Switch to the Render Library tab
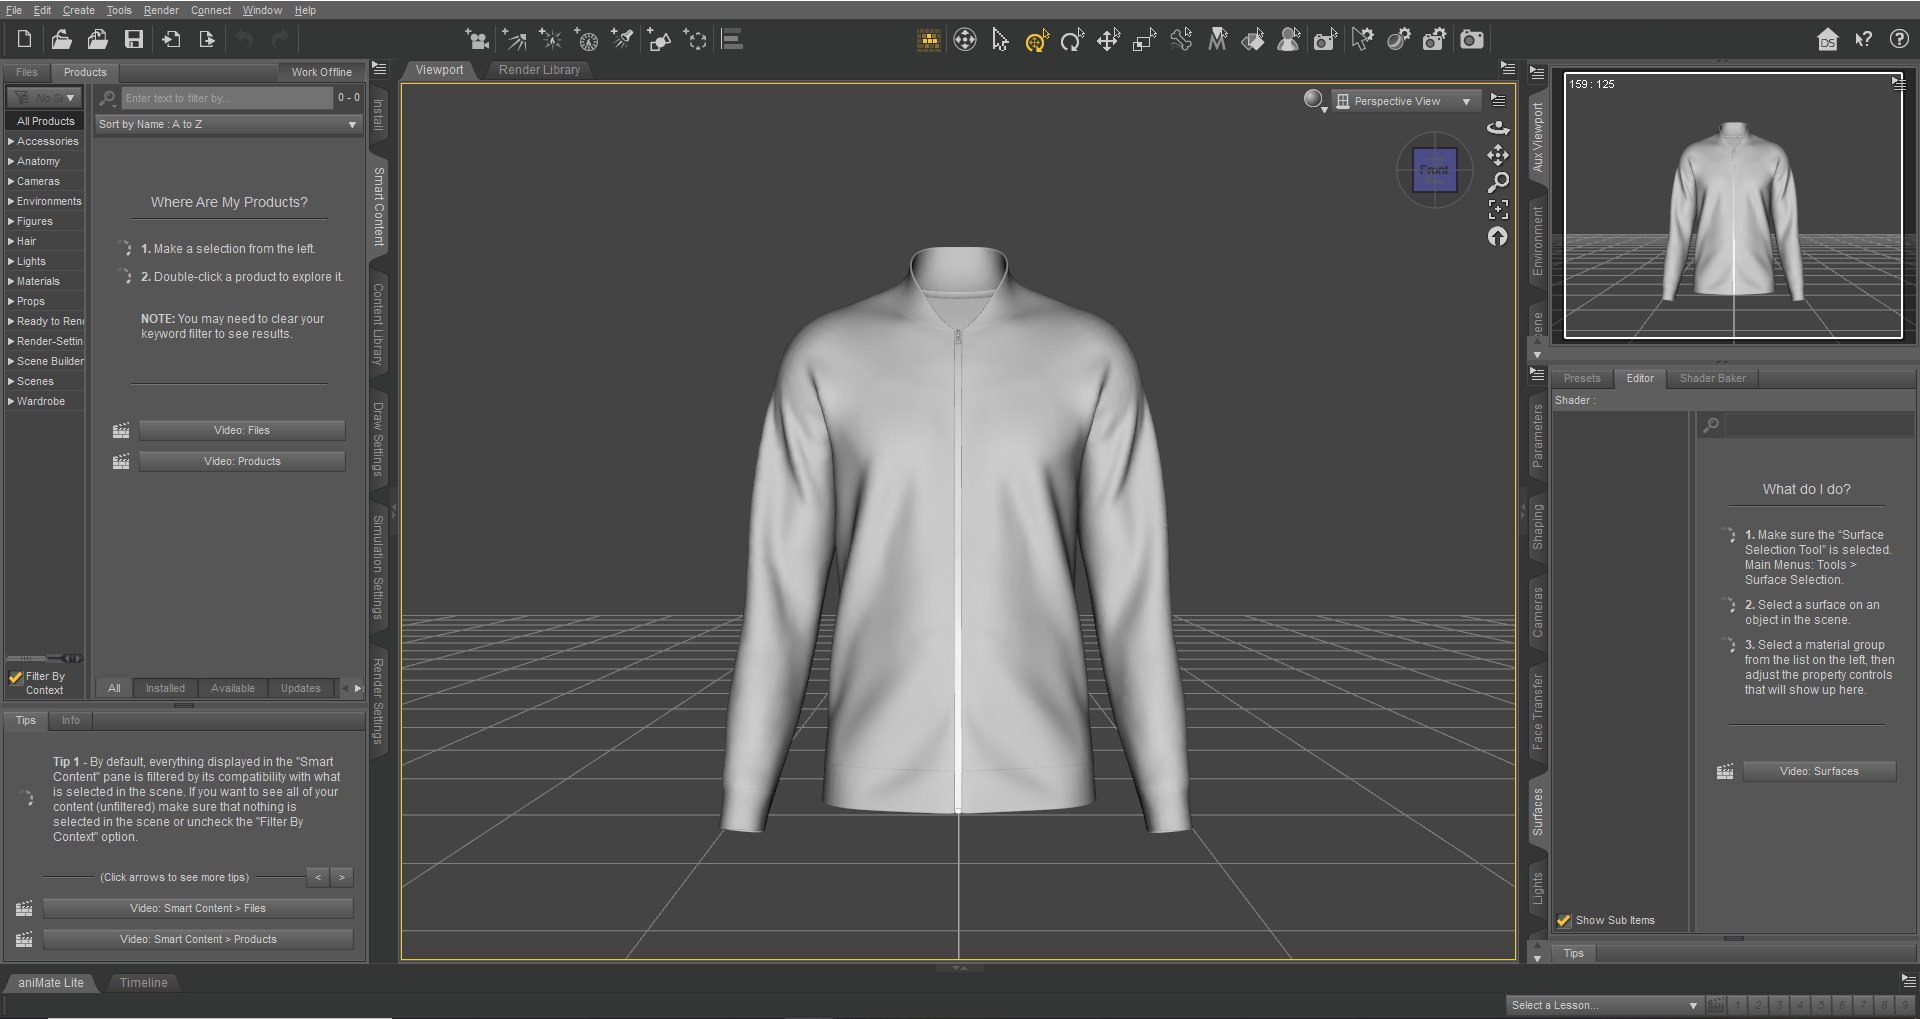The image size is (1920, 1019). pos(539,70)
